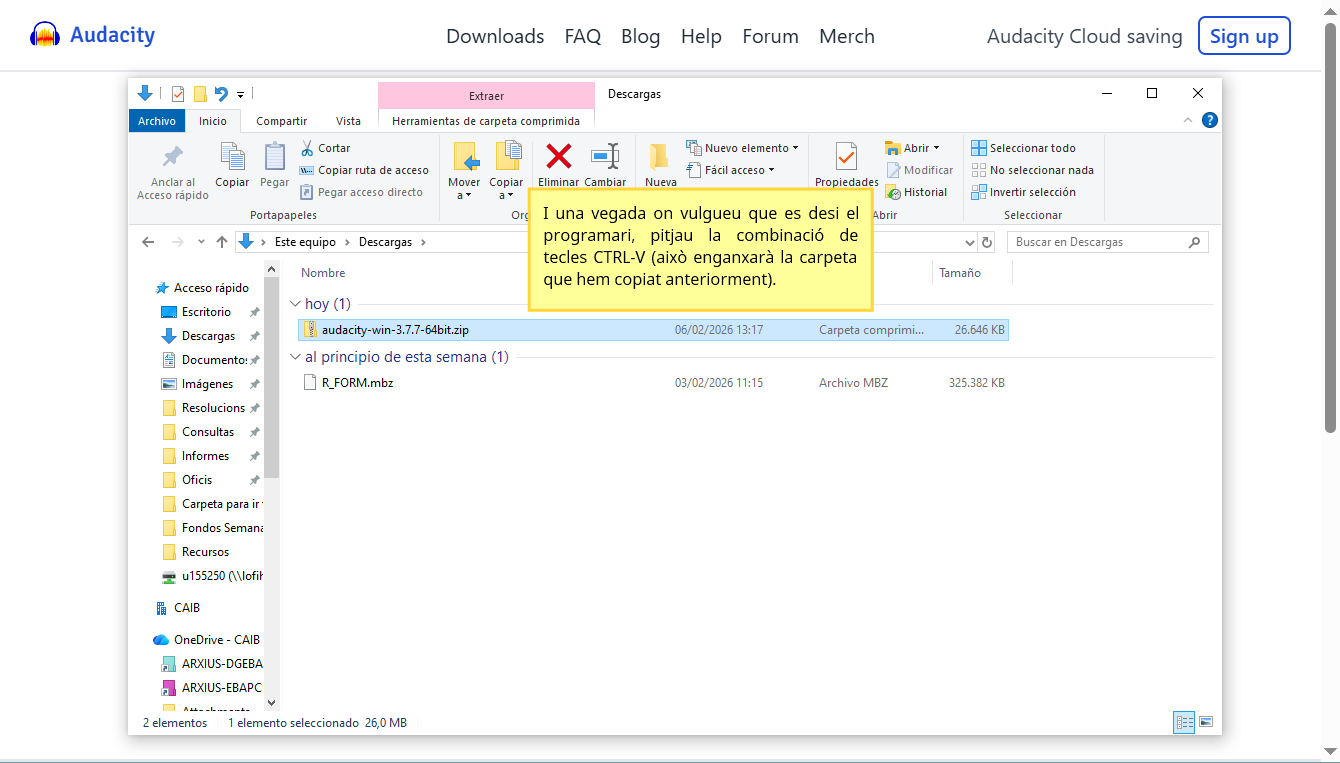1340x763 pixels.
Task: Open the Archivo menu tab
Action: click(157, 121)
